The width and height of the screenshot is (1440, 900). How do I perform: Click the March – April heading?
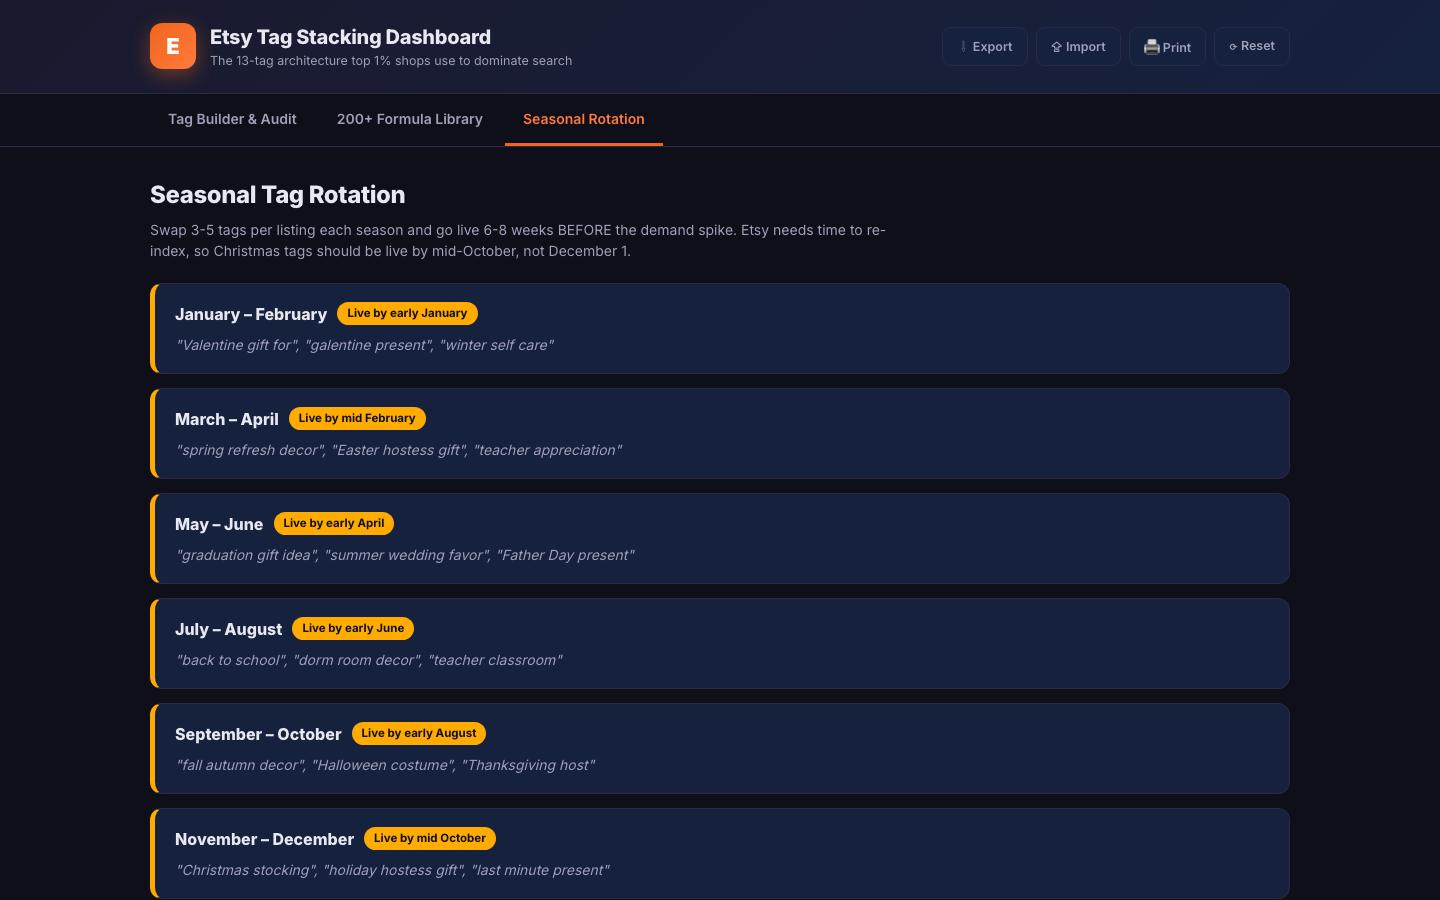[227, 419]
